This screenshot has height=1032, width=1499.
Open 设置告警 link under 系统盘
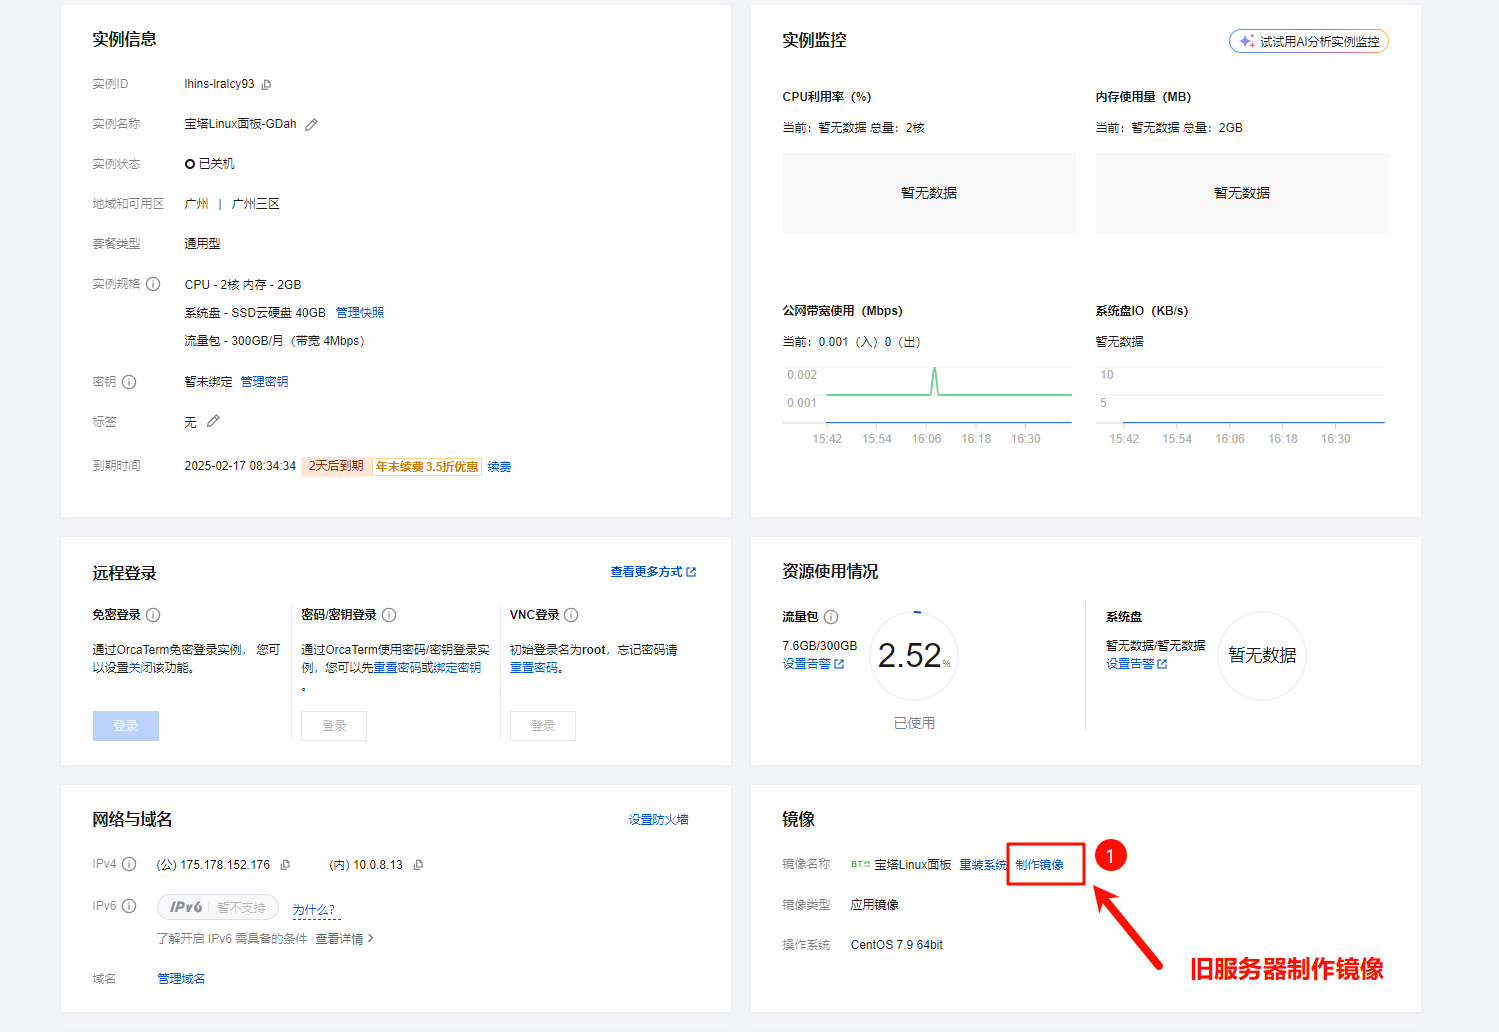(1137, 664)
